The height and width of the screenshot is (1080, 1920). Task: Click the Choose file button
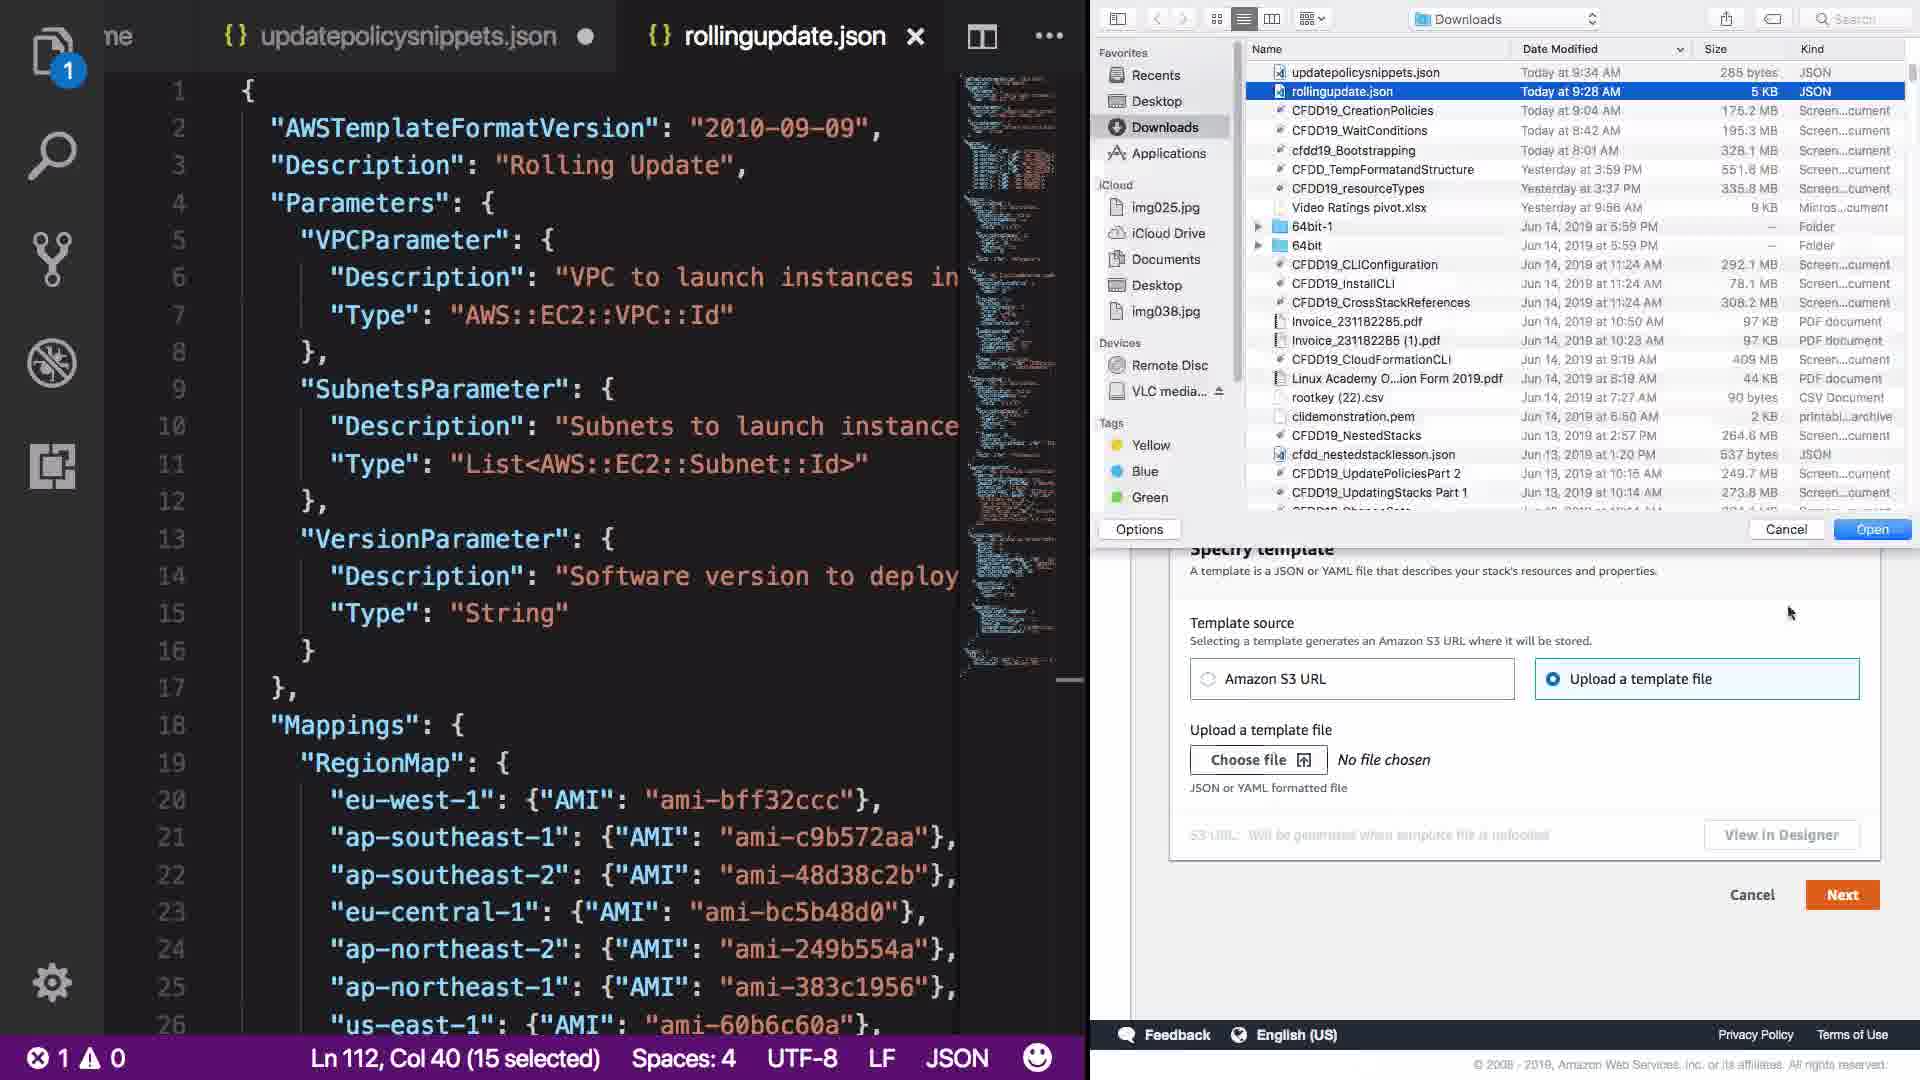[x=1258, y=760]
